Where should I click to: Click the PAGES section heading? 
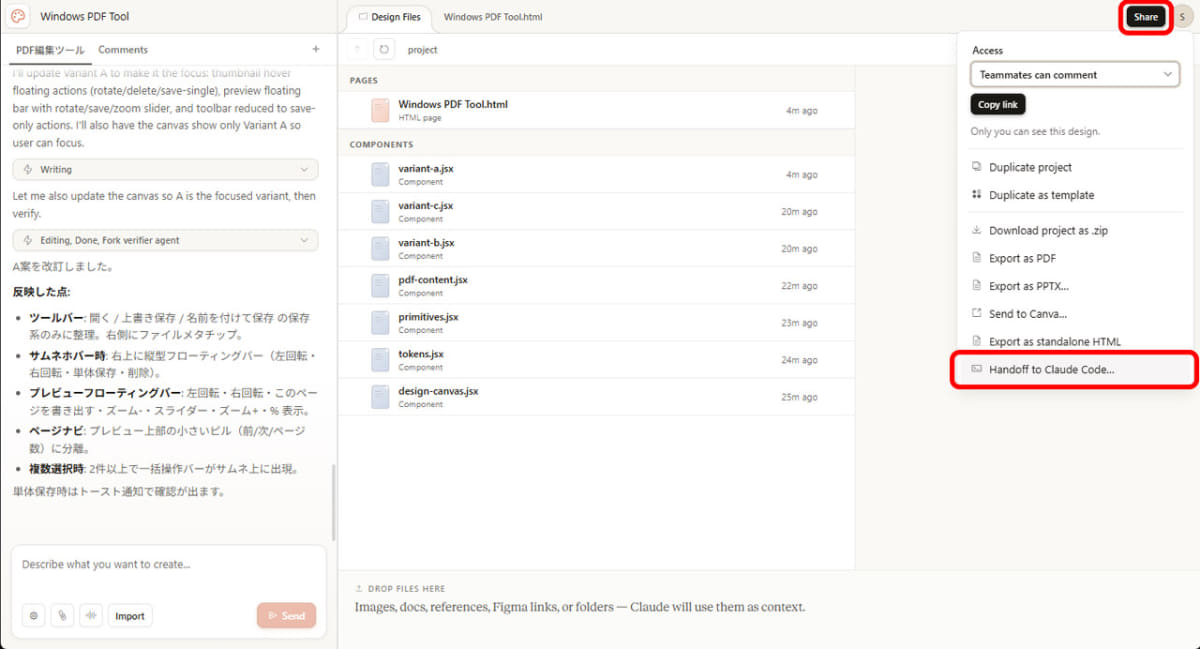click(363, 80)
